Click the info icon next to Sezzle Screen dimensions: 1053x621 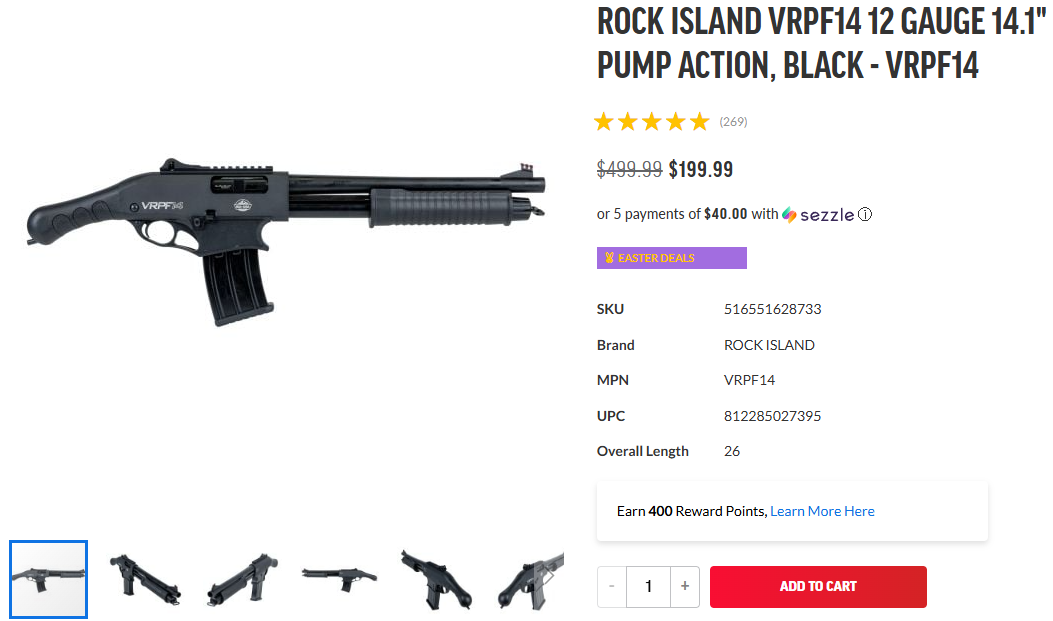click(x=865, y=214)
